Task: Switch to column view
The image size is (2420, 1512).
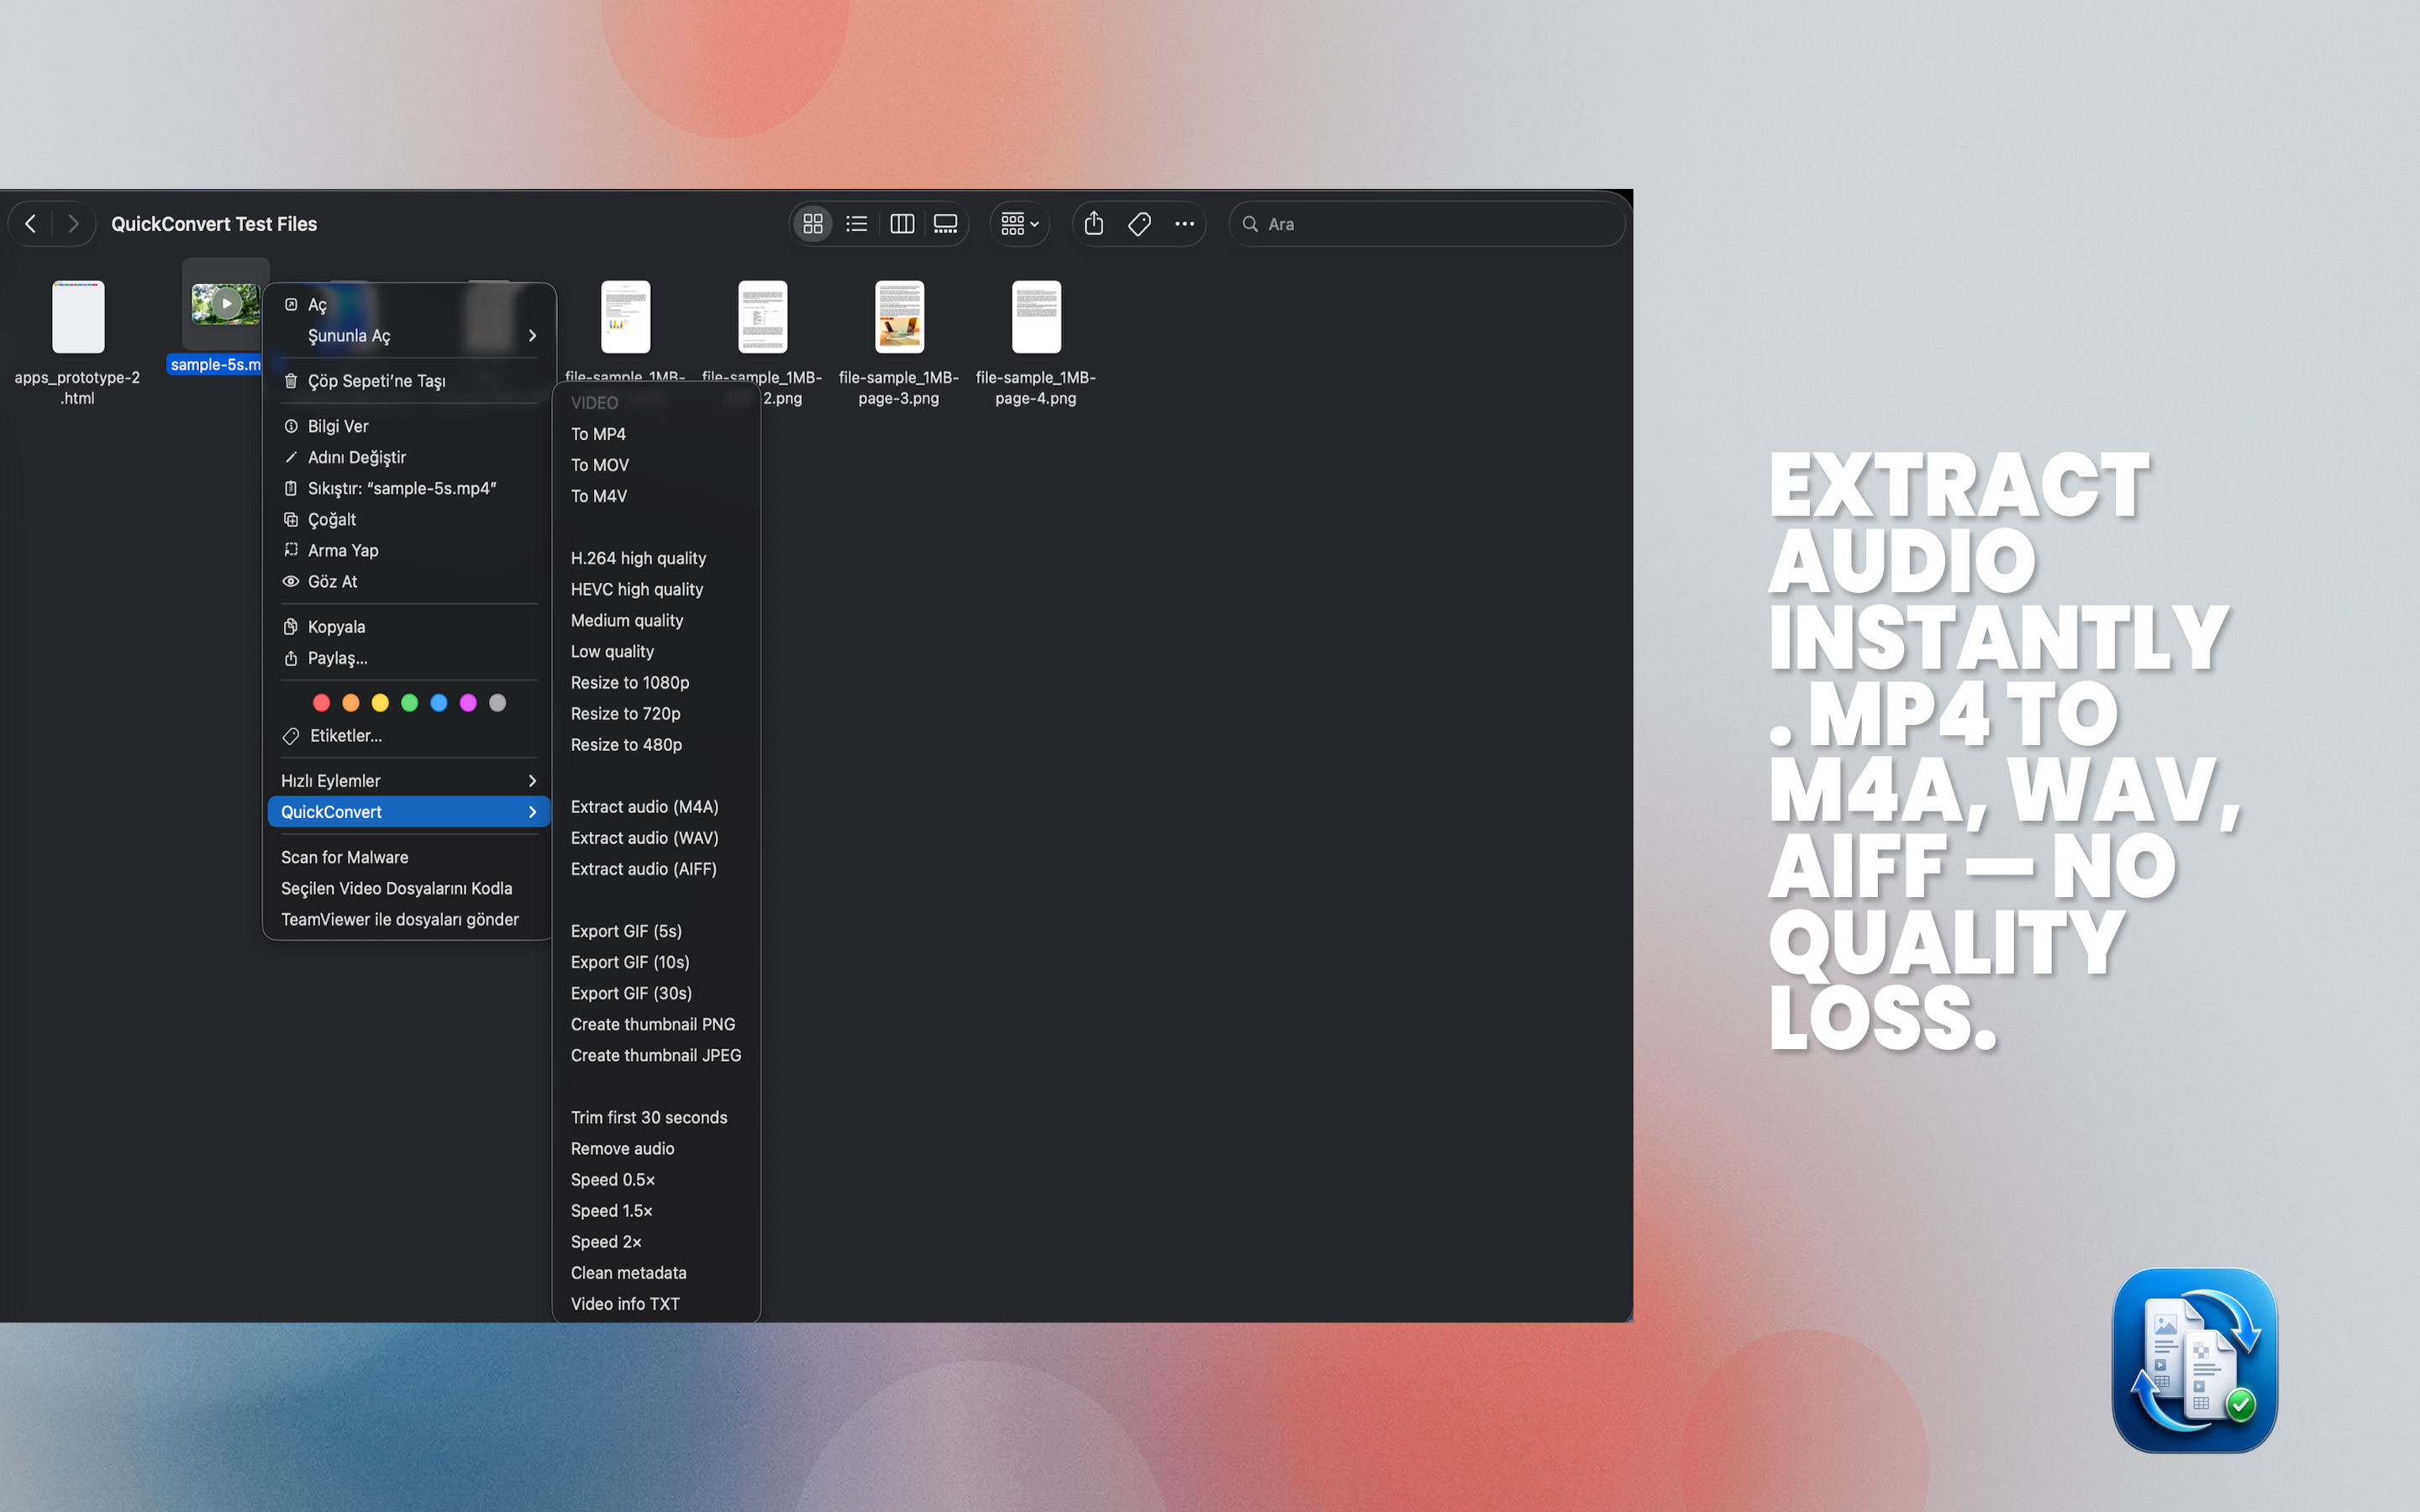Action: (x=902, y=224)
